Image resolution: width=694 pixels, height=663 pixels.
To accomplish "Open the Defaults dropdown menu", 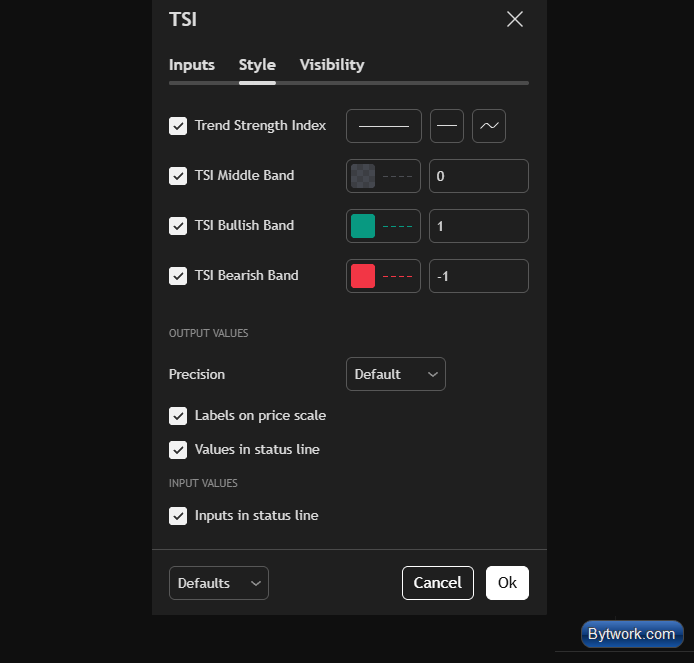I will tap(219, 583).
